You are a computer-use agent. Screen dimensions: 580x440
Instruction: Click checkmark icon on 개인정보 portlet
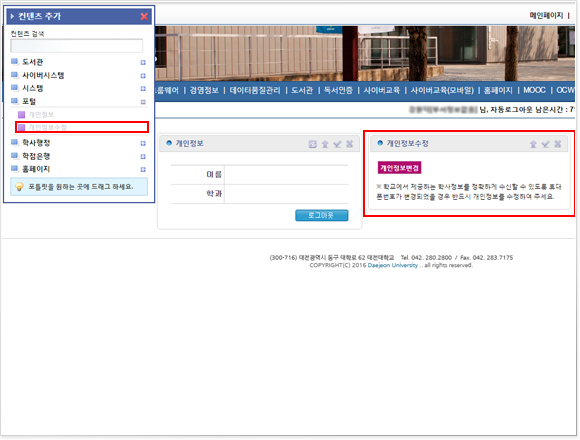[337, 144]
